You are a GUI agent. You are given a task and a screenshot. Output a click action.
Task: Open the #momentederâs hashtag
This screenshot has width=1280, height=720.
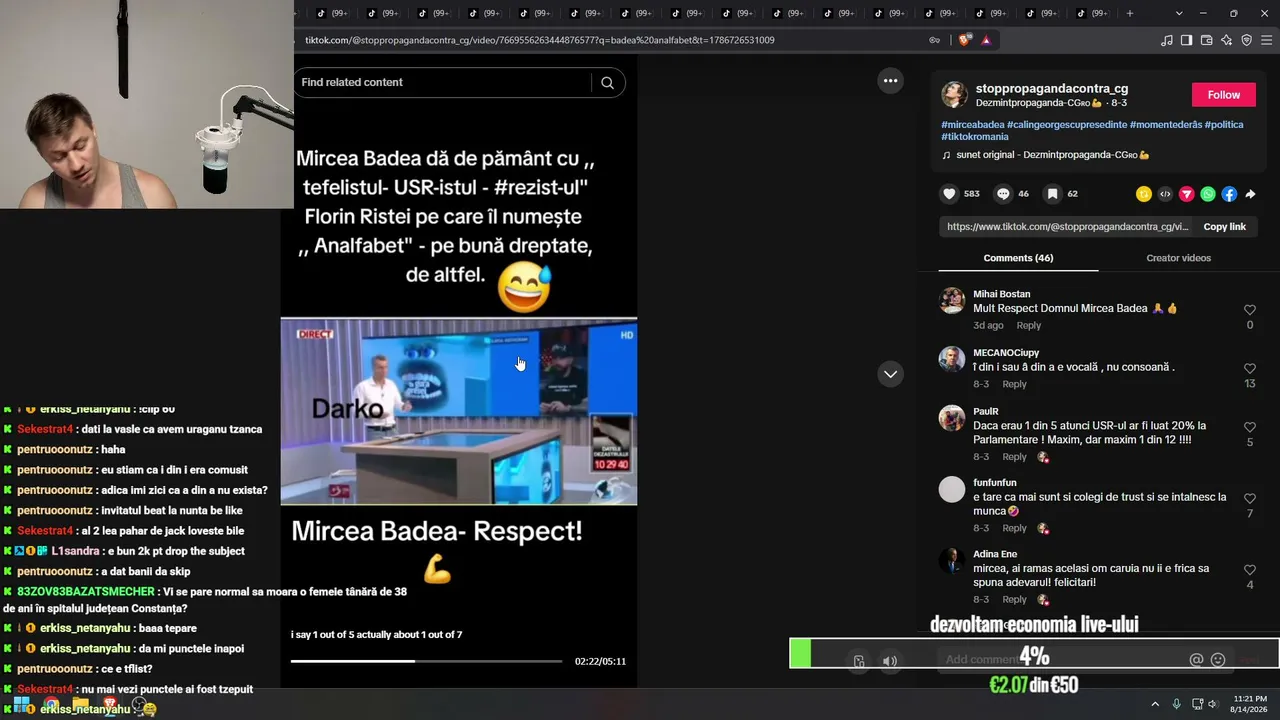tap(1166, 125)
